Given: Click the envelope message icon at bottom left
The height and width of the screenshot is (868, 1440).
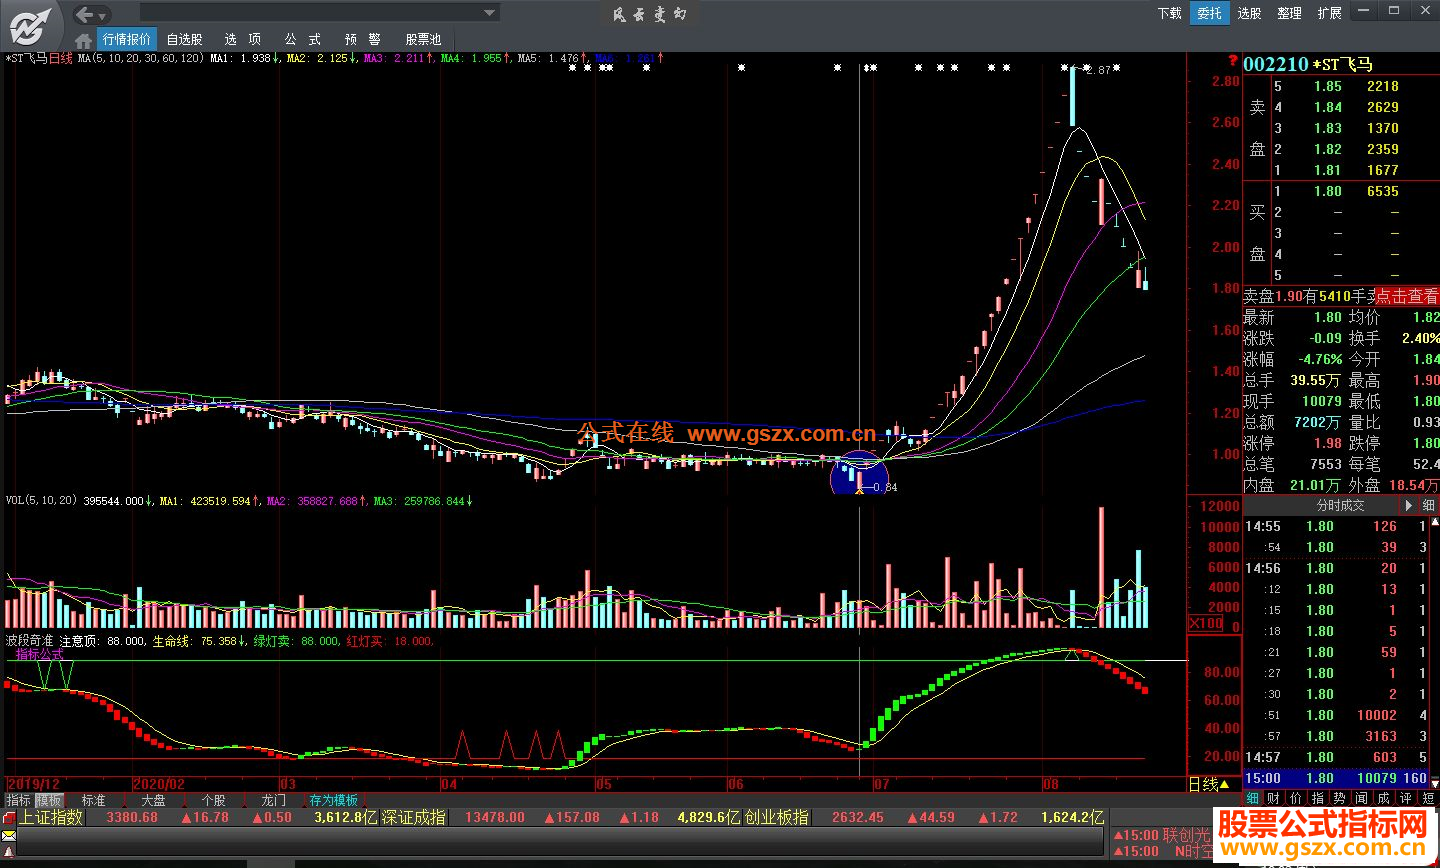Looking at the screenshot, I should click(8, 836).
